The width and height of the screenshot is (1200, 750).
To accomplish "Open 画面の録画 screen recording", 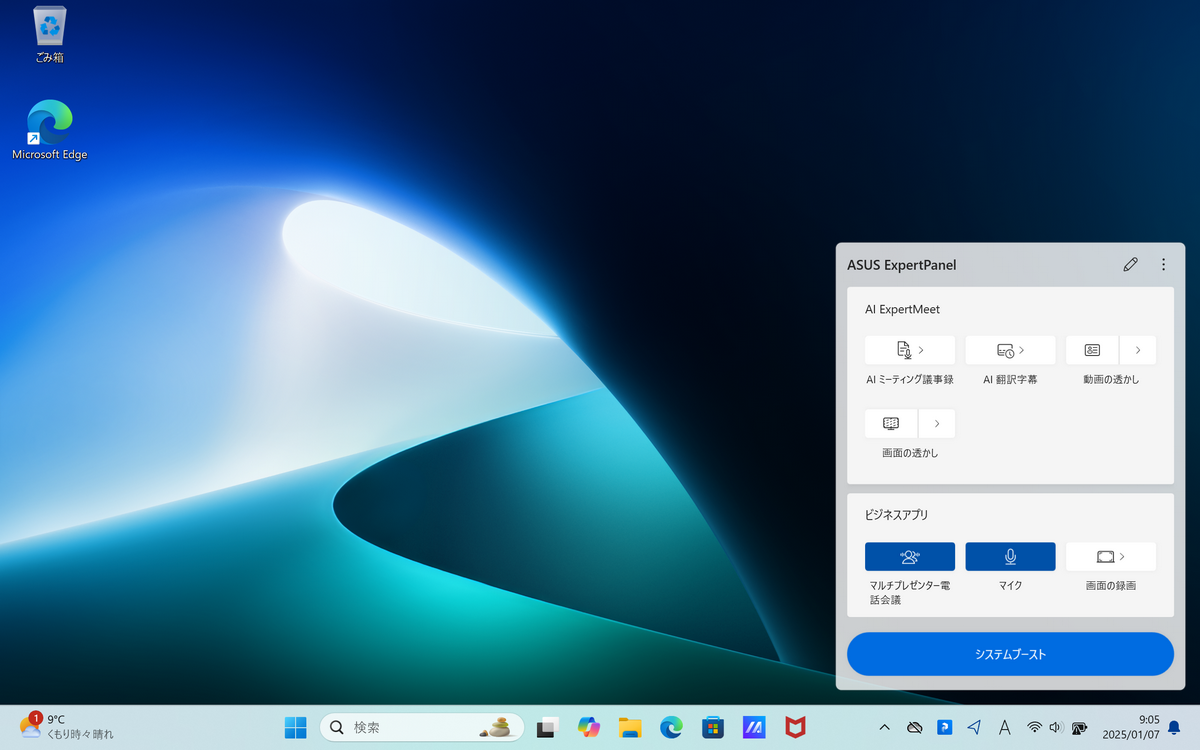I will (1110, 557).
